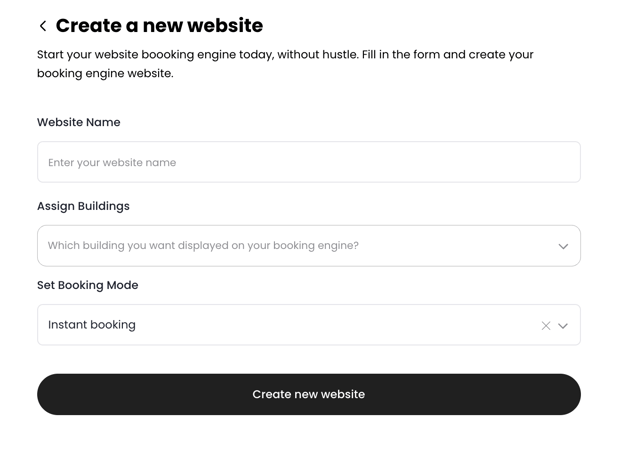Click the "Create a new website" heading
This screenshot has width=628, height=449.
tap(159, 26)
